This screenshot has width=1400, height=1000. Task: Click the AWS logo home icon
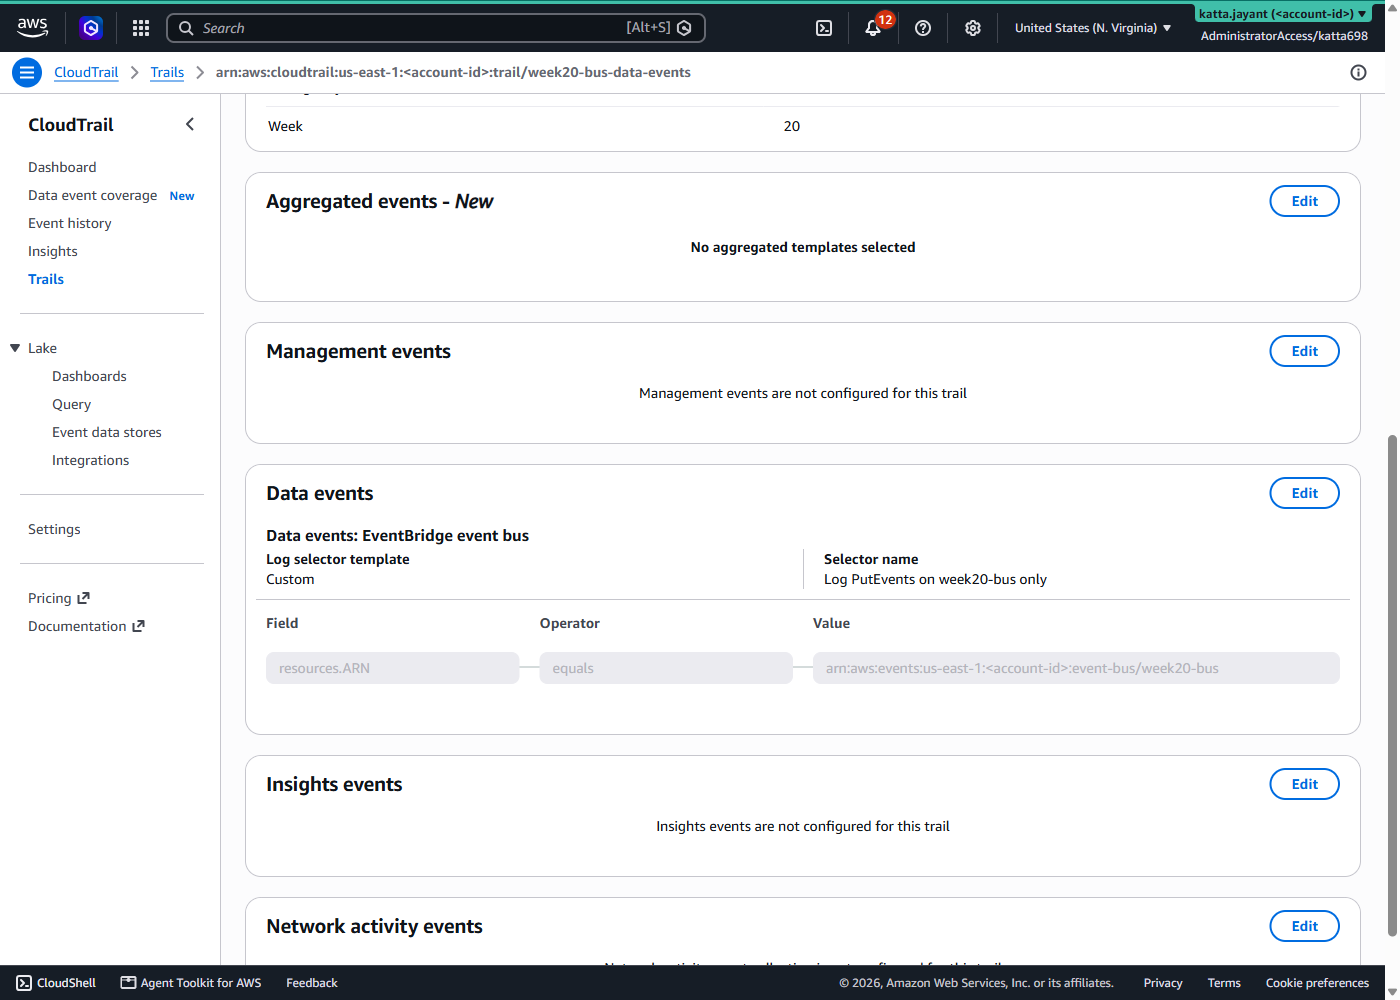tap(32, 27)
